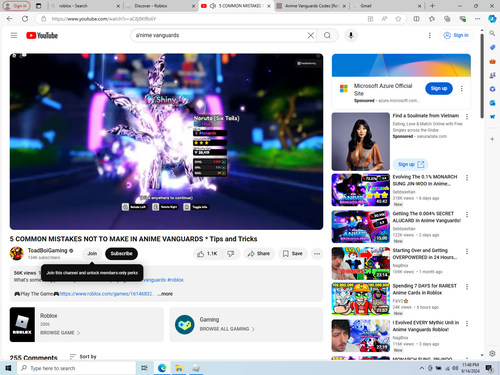Image resolution: width=500 pixels, height=375 pixels.
Task: Click the Join channel button
Action: pos(92,254)
